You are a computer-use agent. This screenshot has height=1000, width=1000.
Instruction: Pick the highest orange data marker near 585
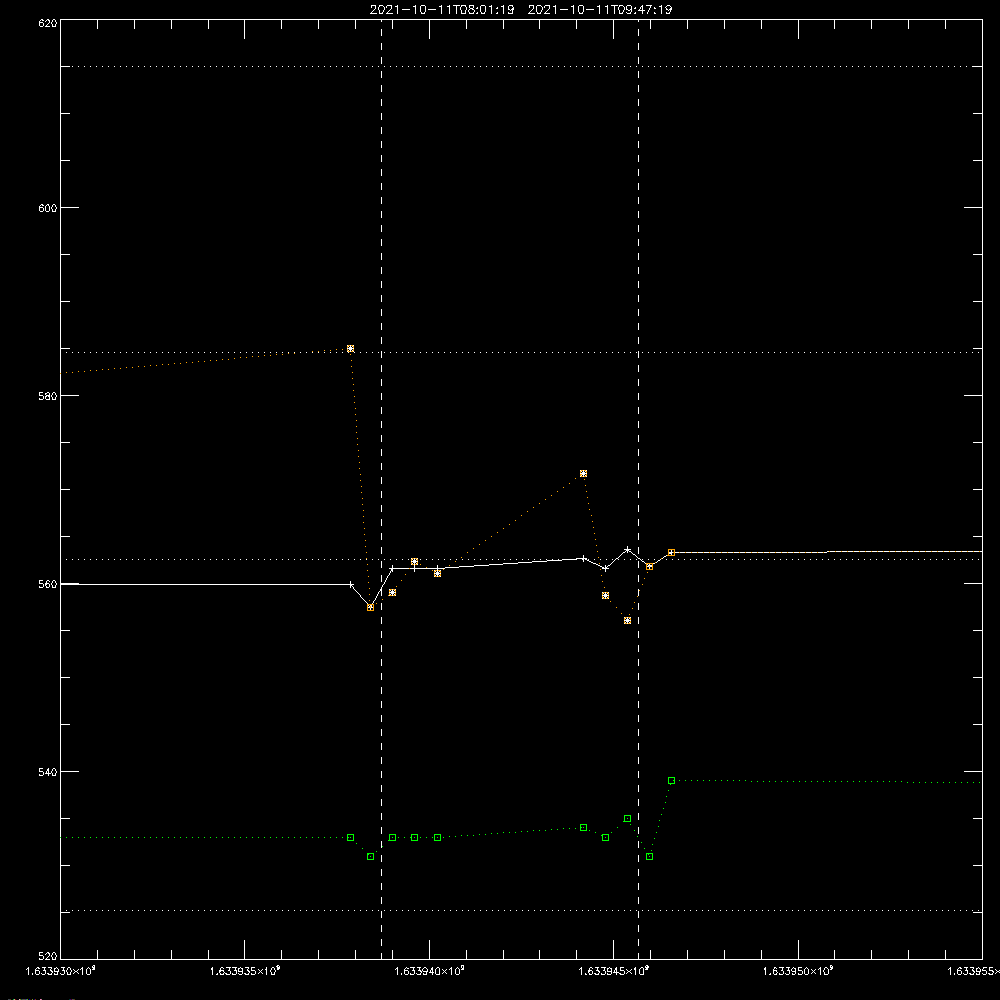350,349
